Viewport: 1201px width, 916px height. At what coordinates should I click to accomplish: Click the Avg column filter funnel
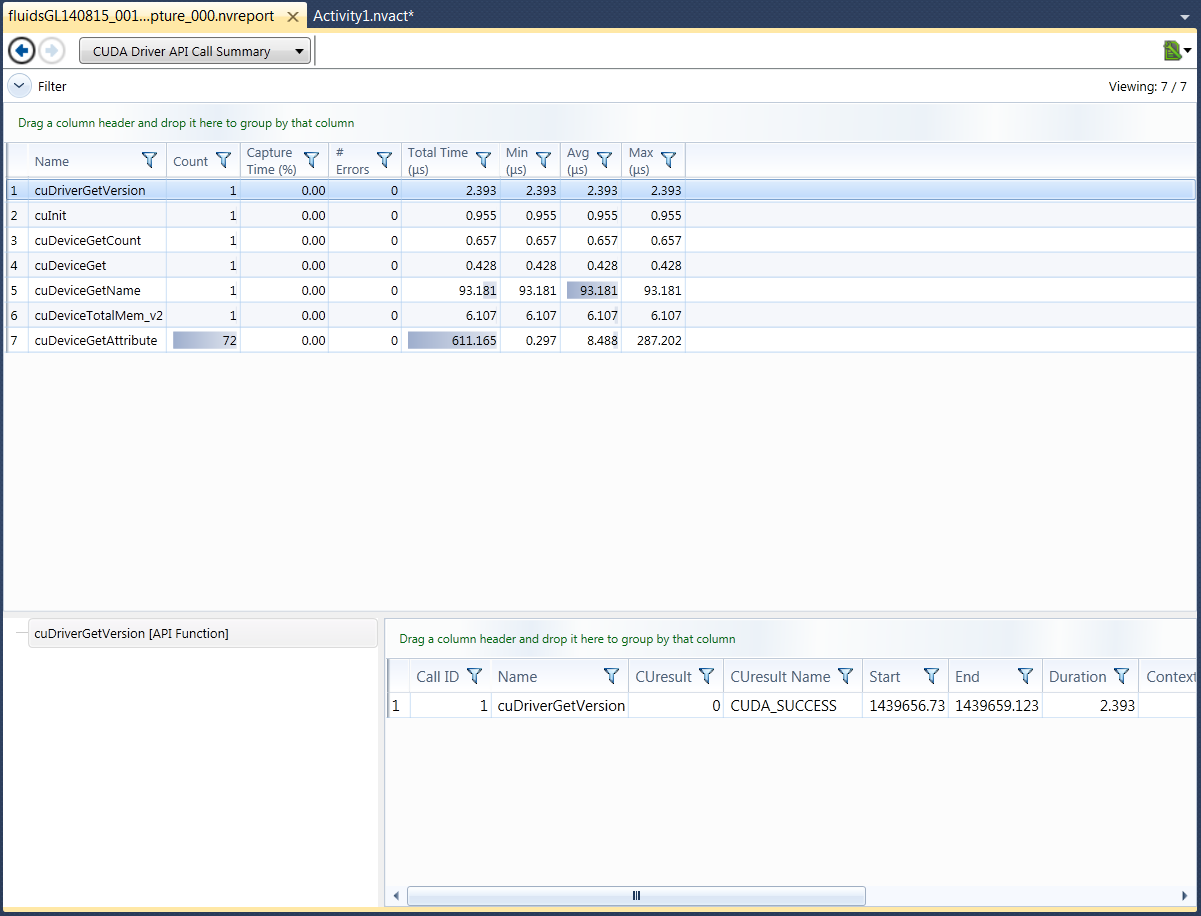[604, 160]
